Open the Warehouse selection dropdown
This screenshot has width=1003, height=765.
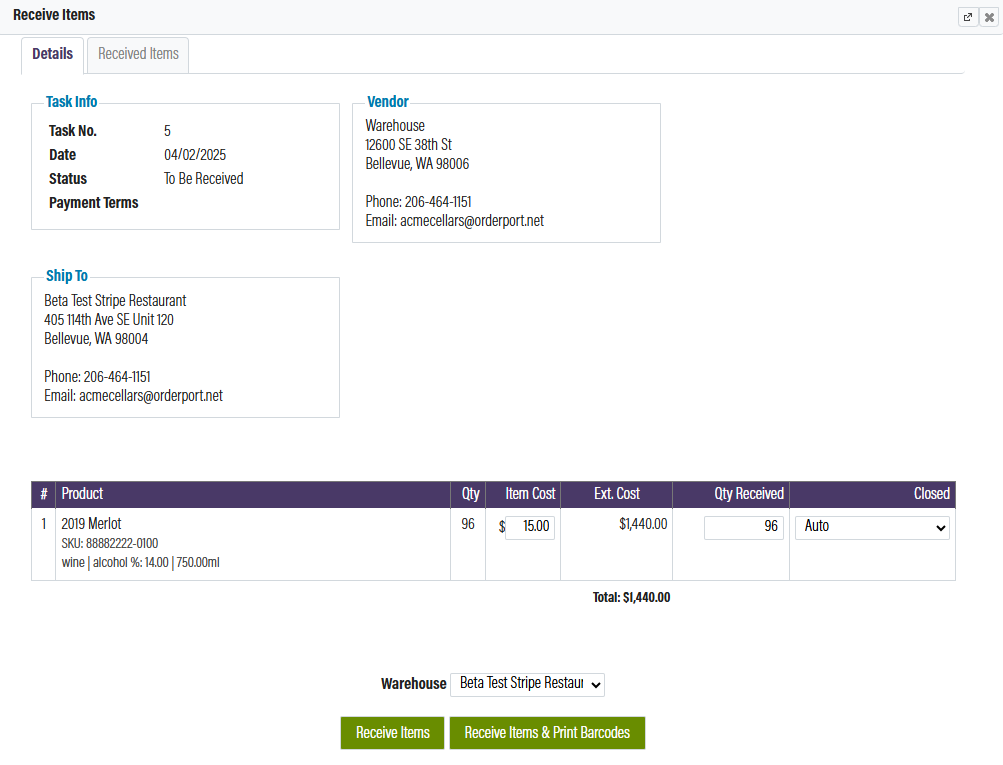click(x=527, y=684)
